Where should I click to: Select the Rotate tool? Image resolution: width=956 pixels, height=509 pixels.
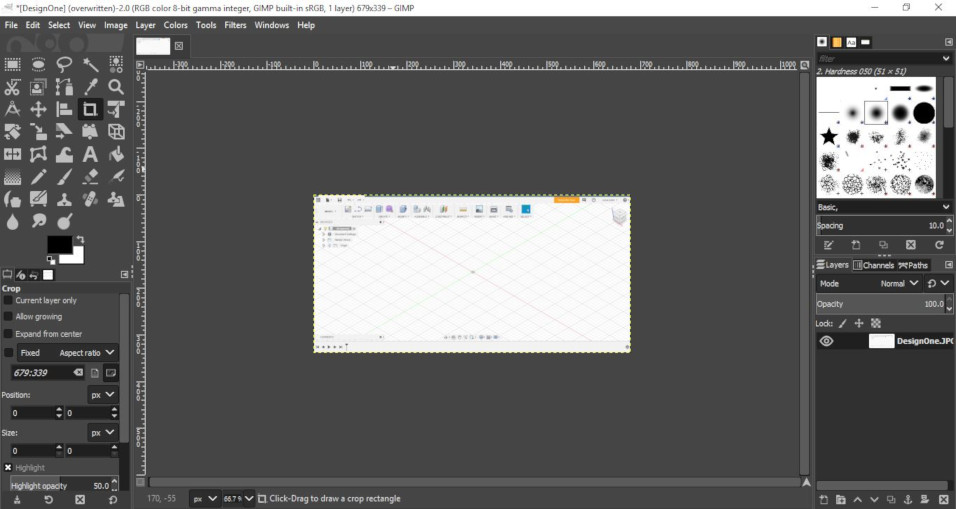tap(12, 132)
